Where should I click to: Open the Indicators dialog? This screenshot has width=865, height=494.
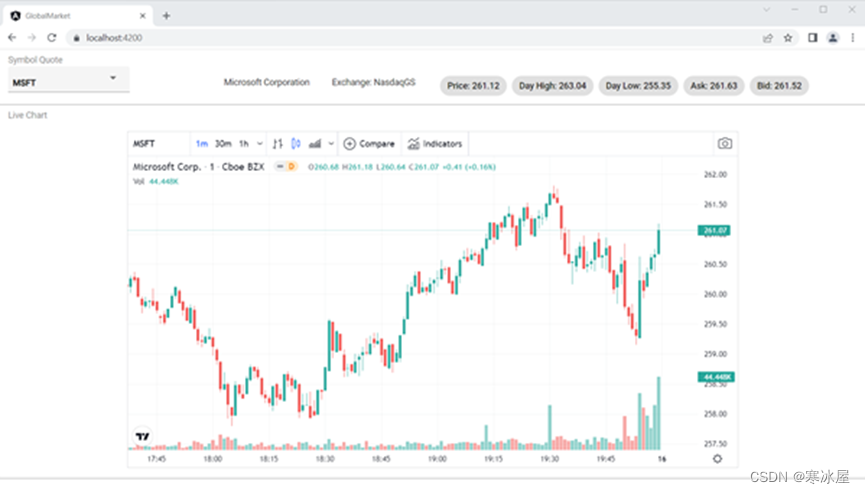pyautogui.click(x=435, y=144)
